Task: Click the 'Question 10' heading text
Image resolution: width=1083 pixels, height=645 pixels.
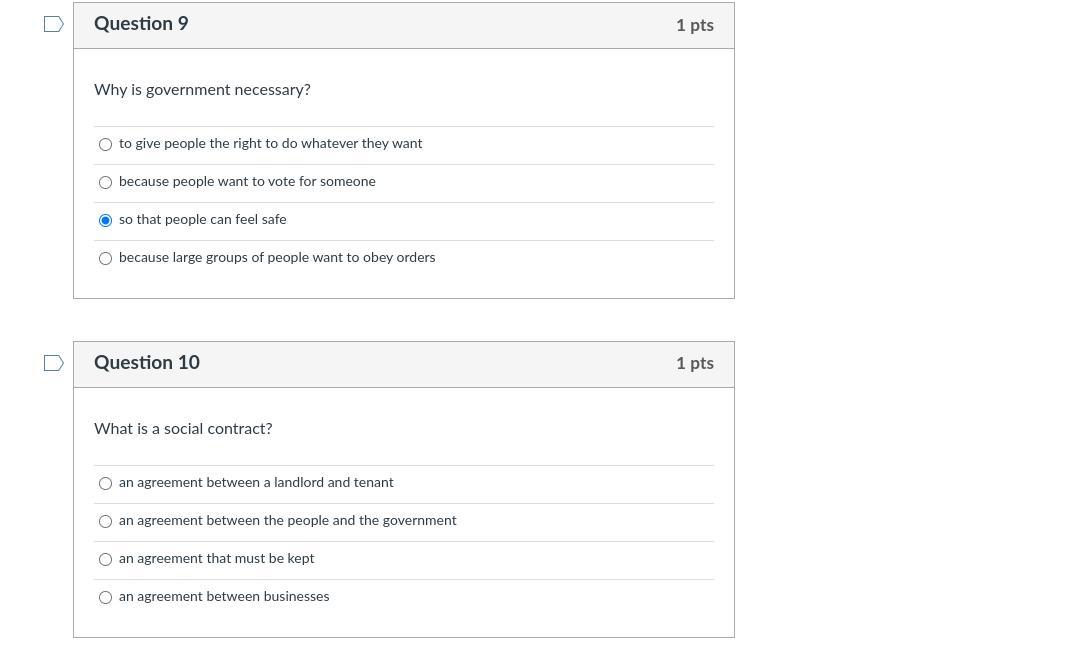Action: [x=146, y=363]
